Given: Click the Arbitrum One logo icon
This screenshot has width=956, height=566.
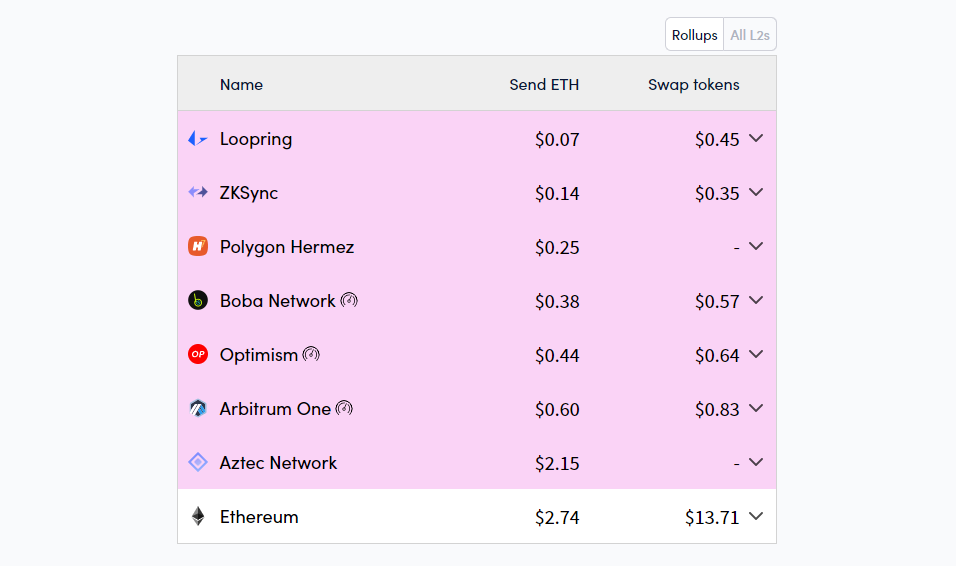Looking at the screenshot, I should click(198, 408).
